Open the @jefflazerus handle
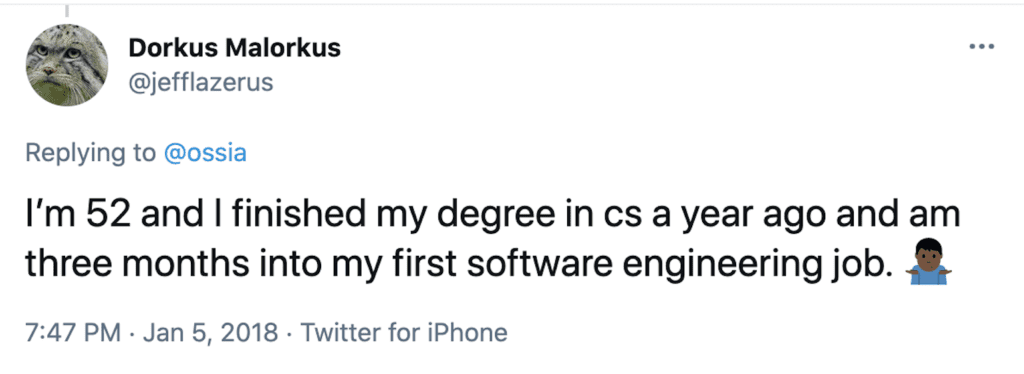The height and width of the screenshot is (374, 1024). click(x=200, y=84)
